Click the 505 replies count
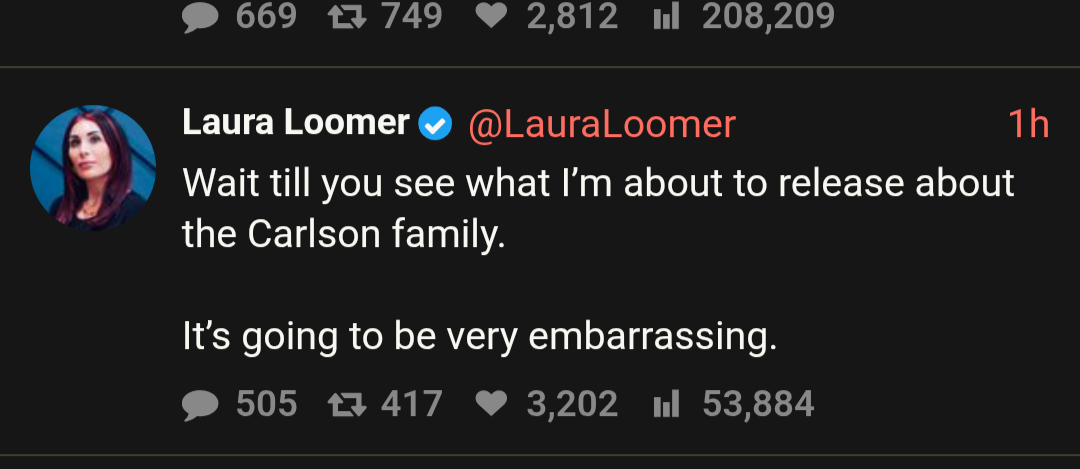The width and height of the screenshot is (1080, 469). click(x=267, y=404)
